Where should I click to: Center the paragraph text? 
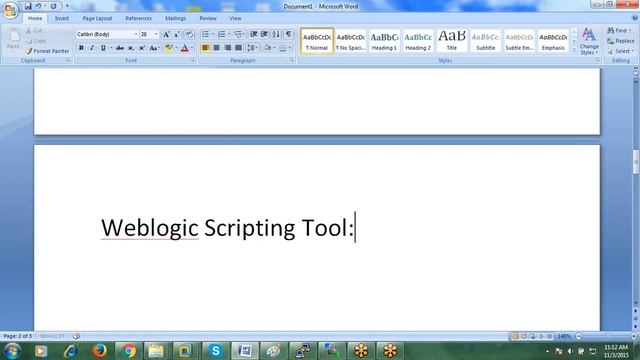[x=216, y=48]
